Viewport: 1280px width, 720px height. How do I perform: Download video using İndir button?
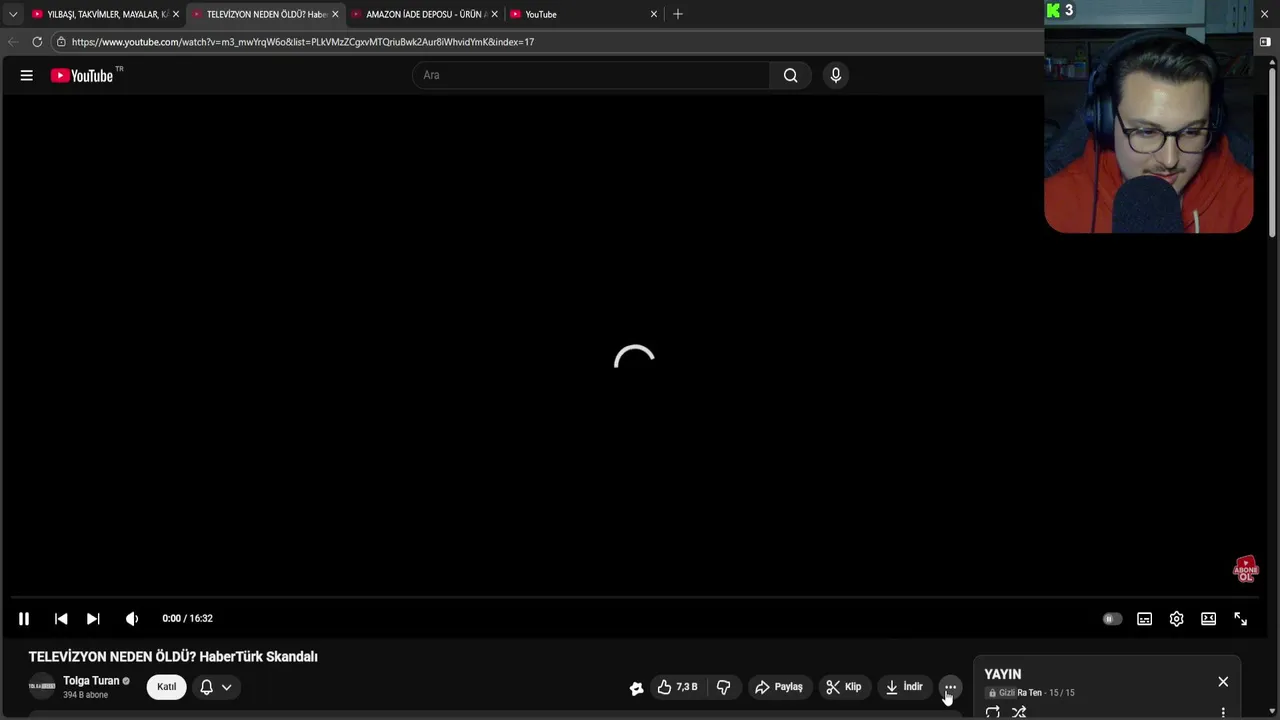(904, 687)
